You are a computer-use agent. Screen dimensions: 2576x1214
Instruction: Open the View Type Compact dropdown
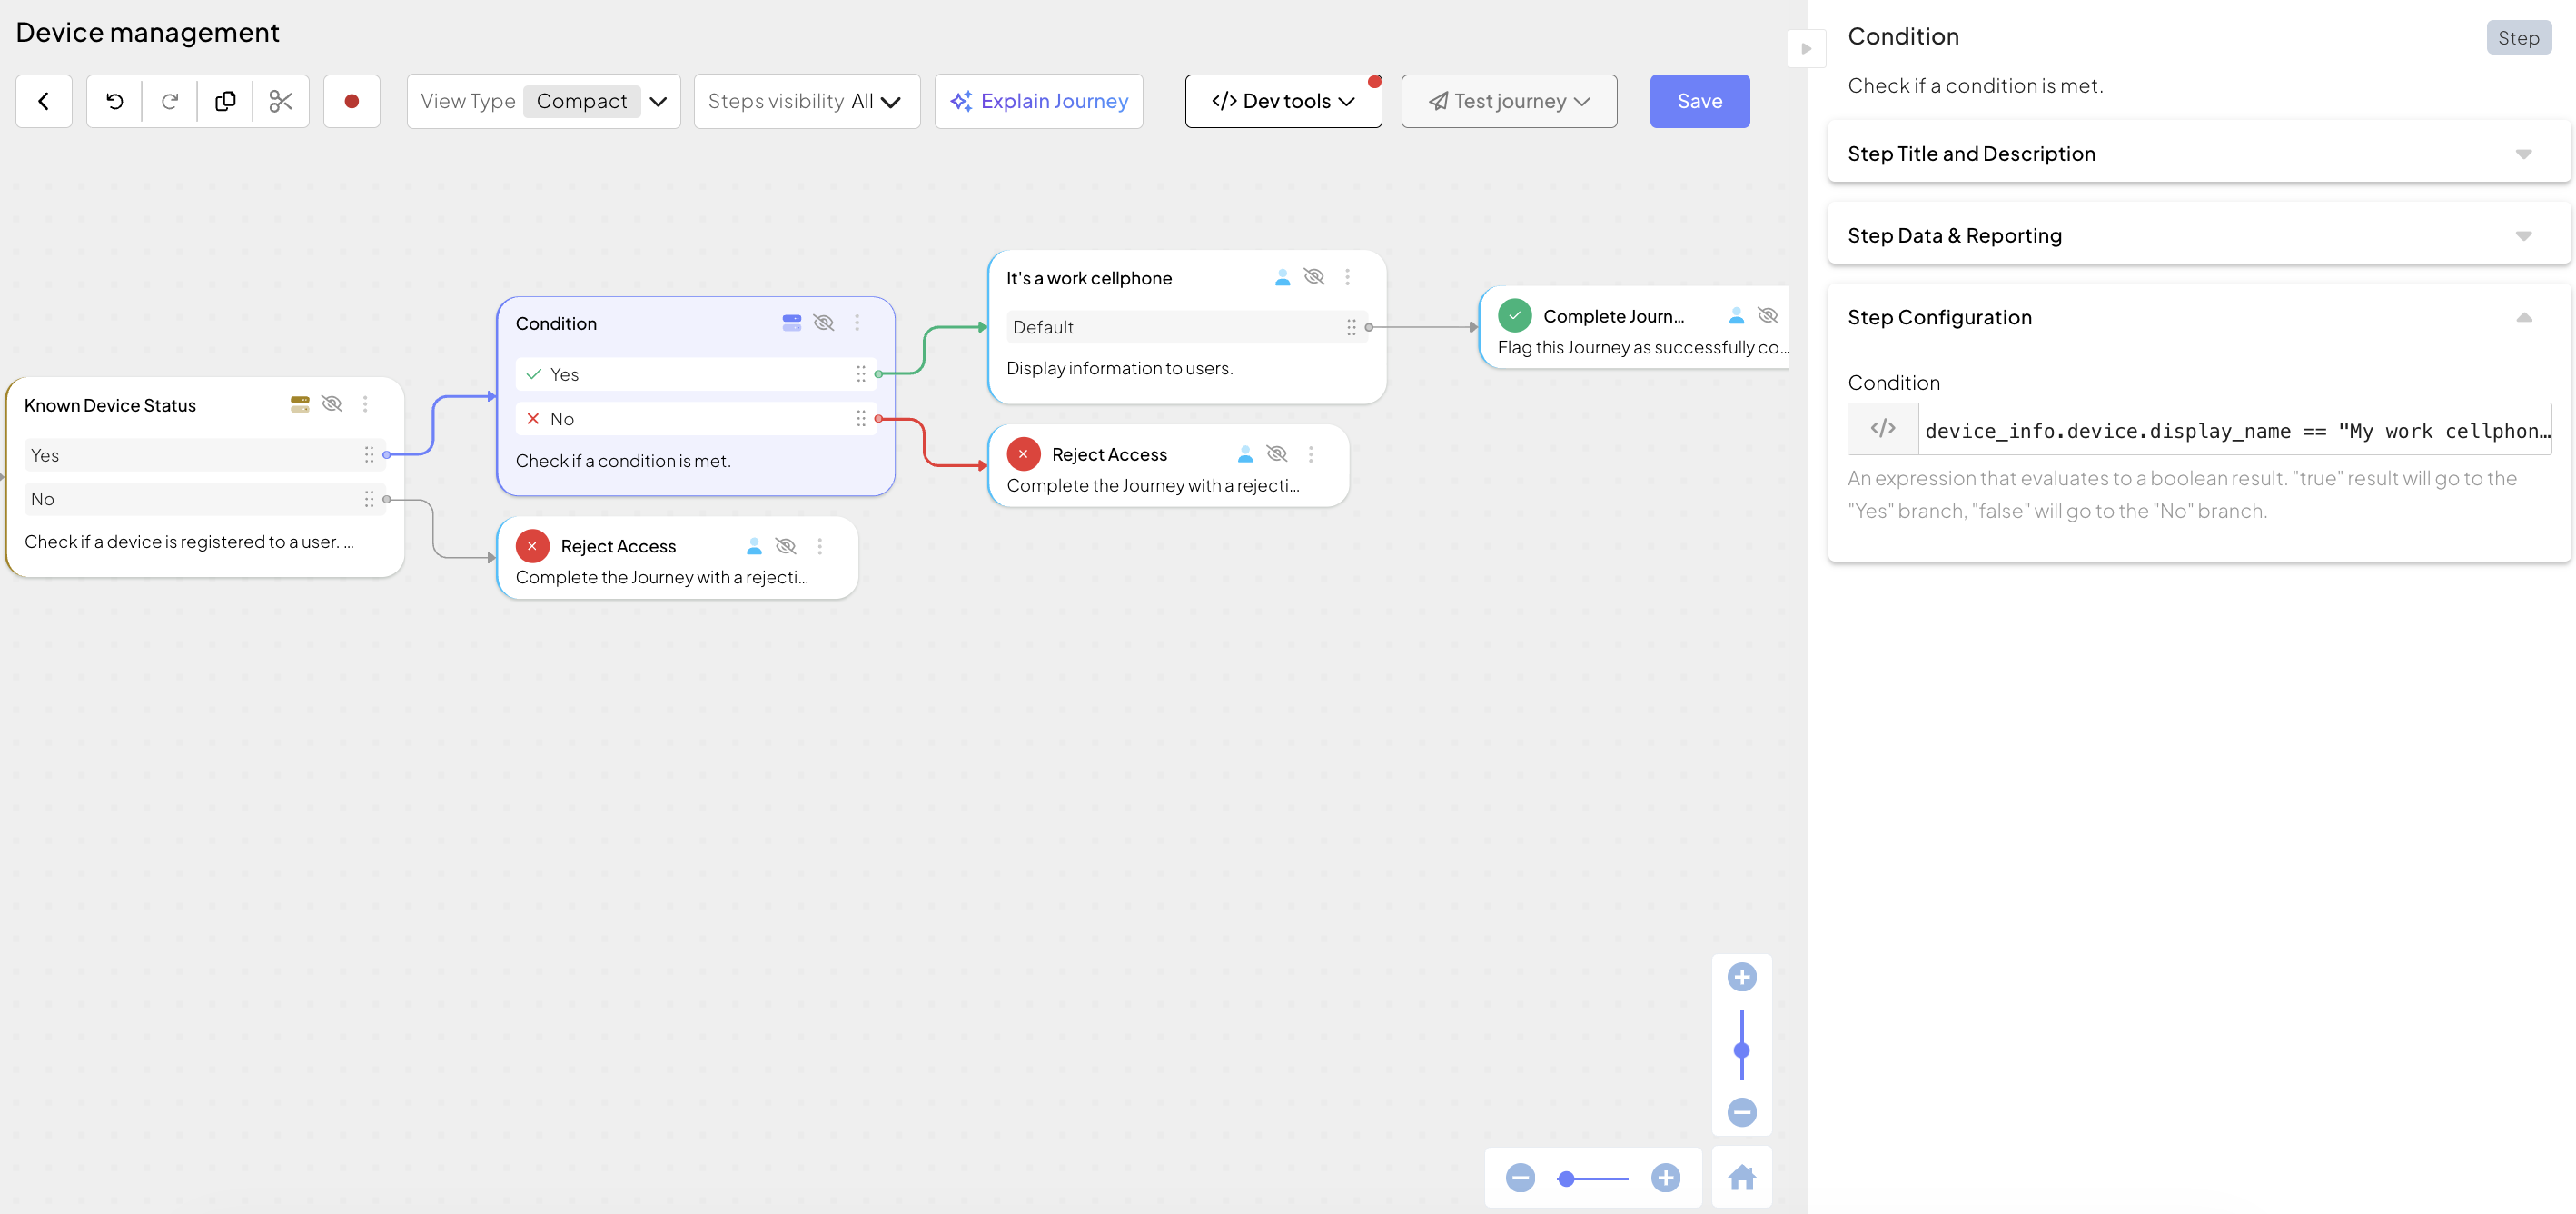coord(544,101)
